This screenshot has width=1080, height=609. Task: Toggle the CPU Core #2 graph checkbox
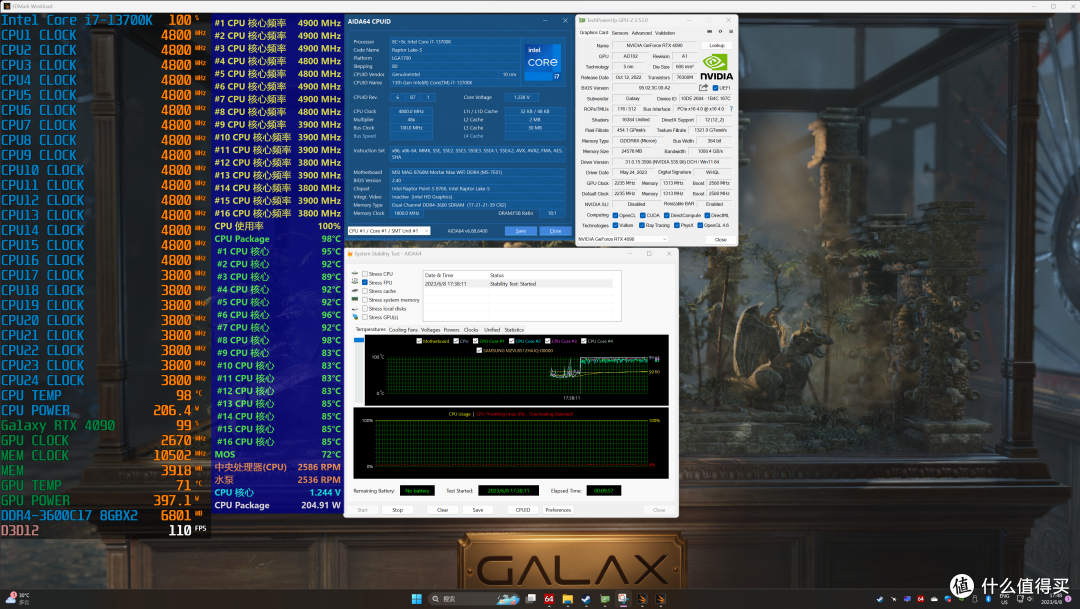pos(511,341)
